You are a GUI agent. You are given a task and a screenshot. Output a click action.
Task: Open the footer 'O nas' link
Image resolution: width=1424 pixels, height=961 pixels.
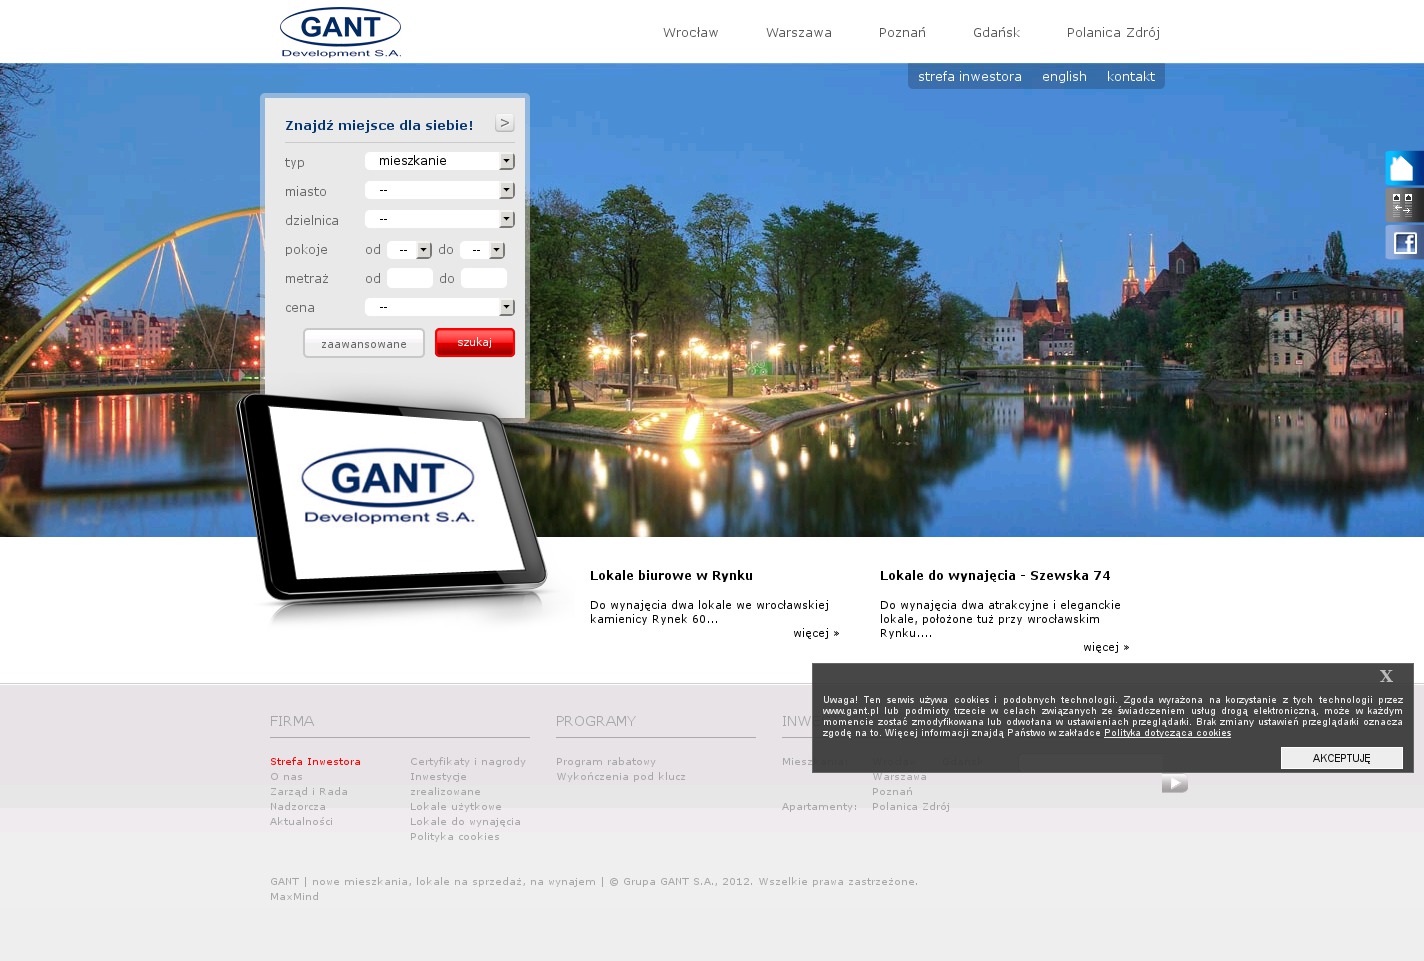click(286, 777)
